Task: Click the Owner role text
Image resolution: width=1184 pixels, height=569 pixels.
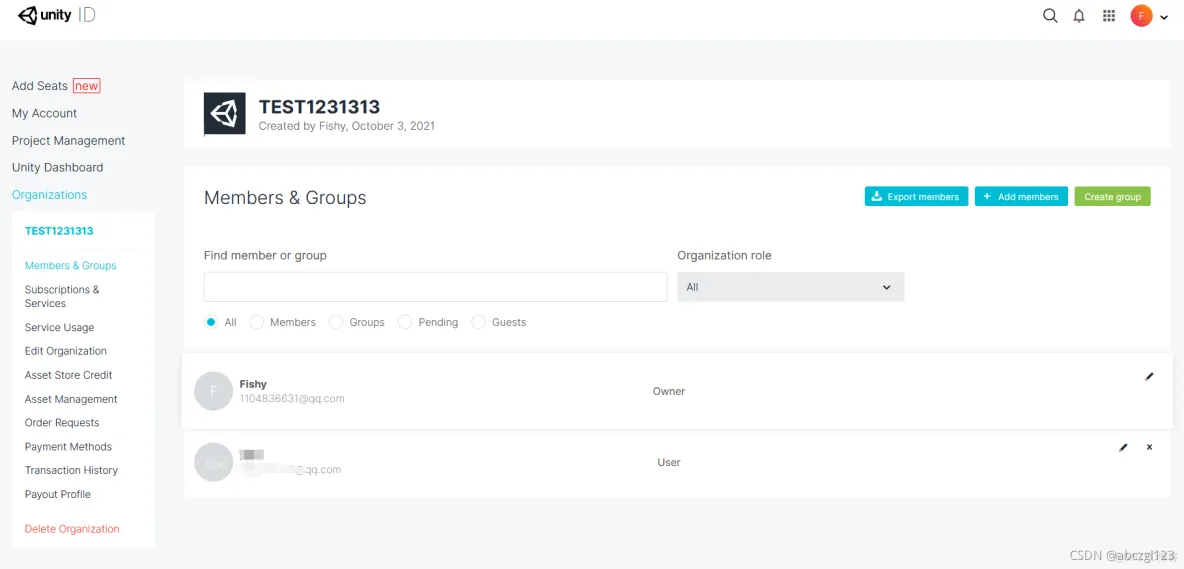Action: [669, 391]
